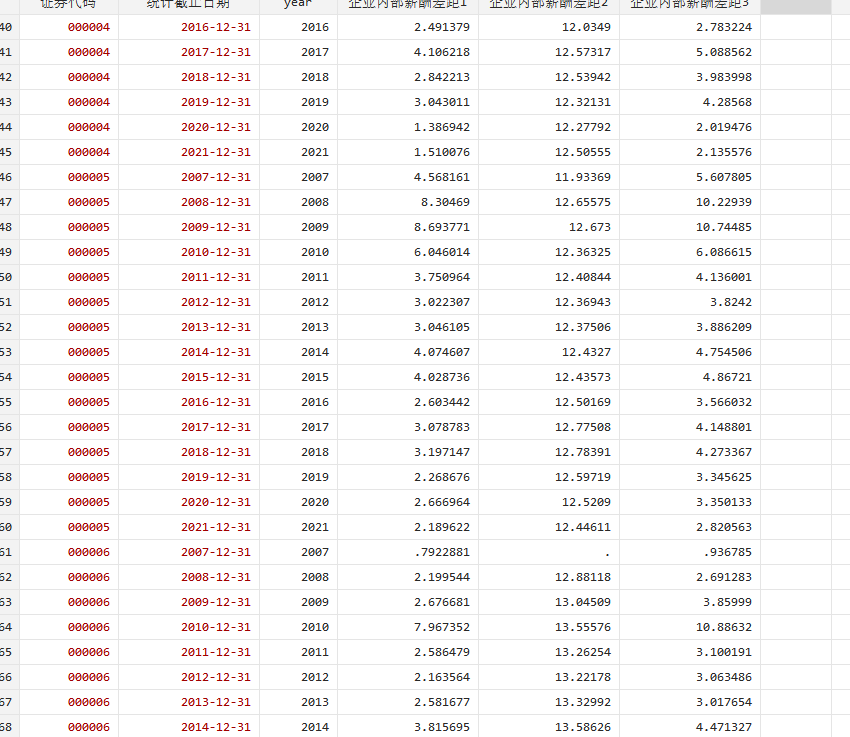Click the 4.471327 cell
Viewport: 850px width, 737px height.
(x=690, y=727)
